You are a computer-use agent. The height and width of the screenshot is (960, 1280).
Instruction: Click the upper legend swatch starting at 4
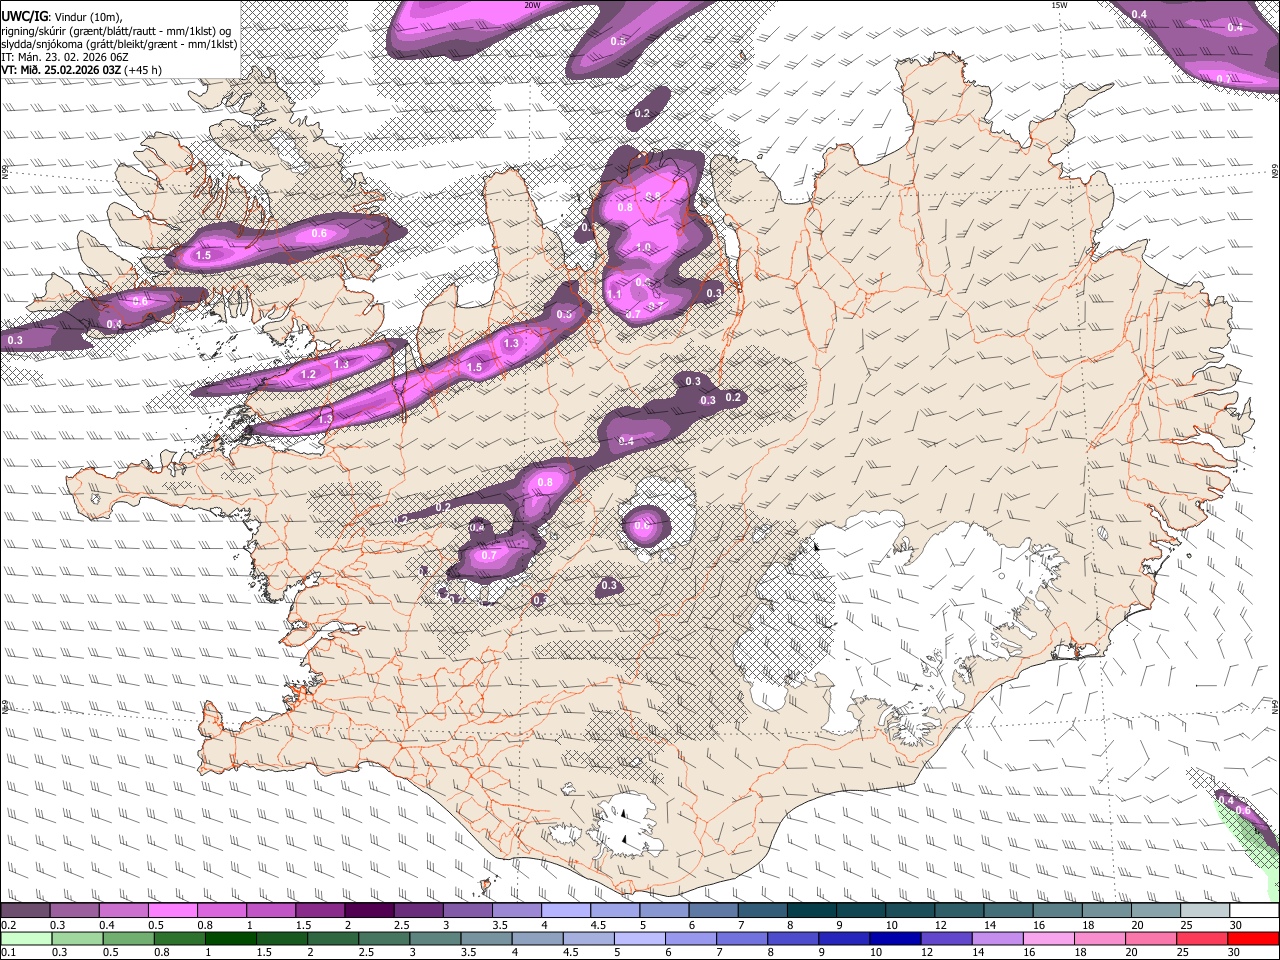click(x=566, y=911)
